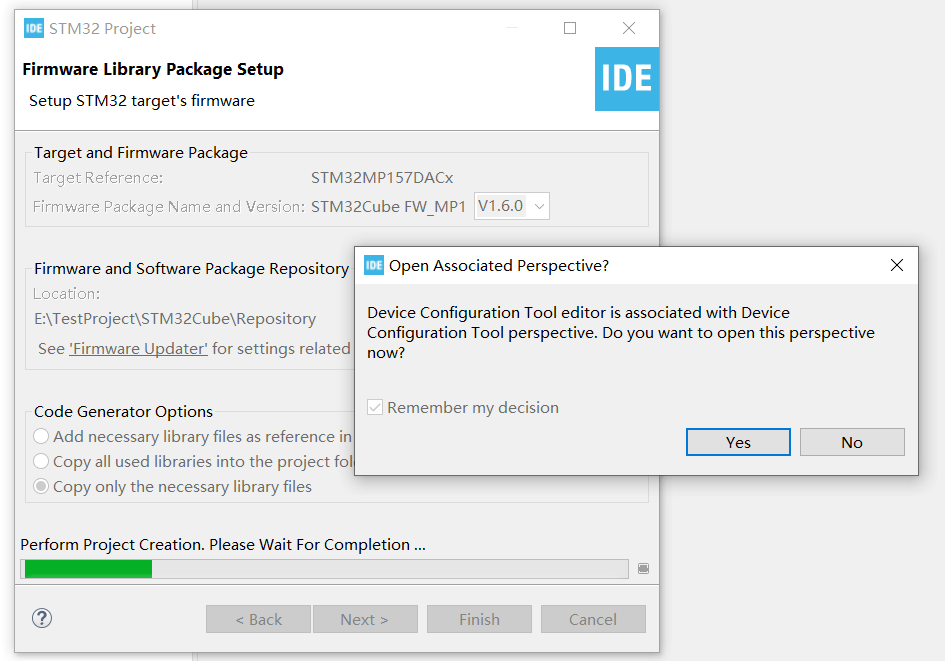Click the IDE icon in perspective dialog title
Screen dimensions: 945x661
click(374, 265)
